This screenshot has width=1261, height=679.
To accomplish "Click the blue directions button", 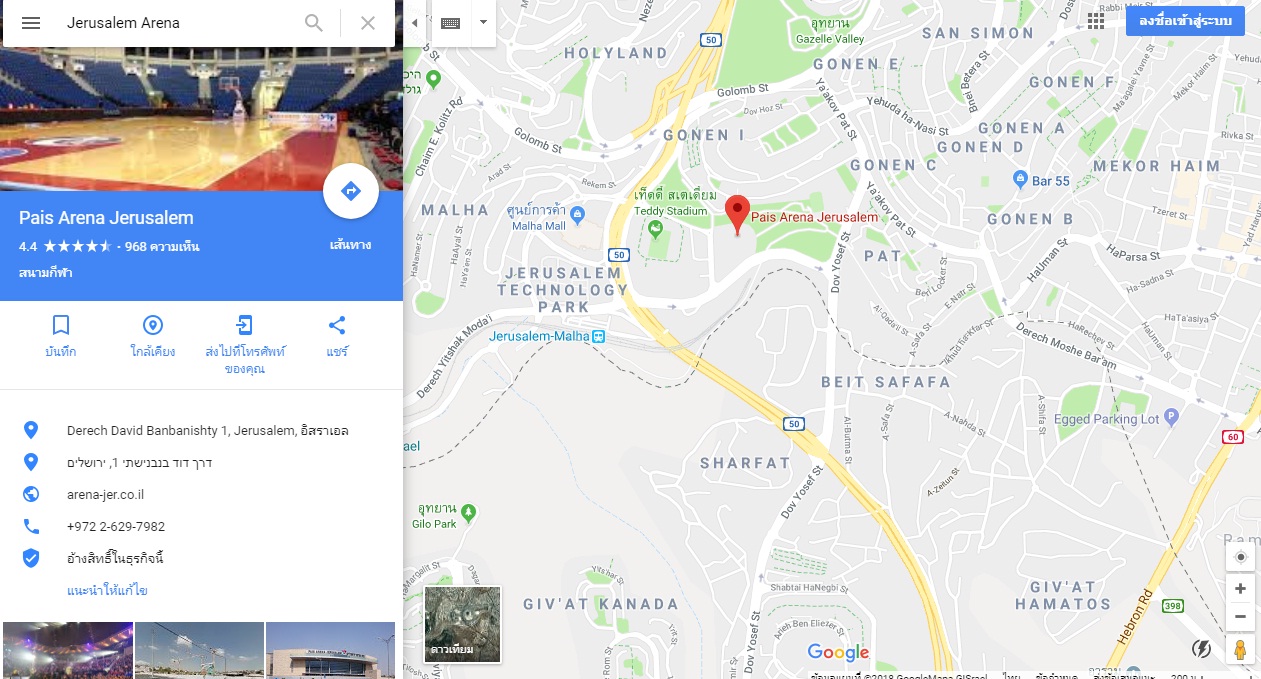I will click(x=351, y=191).
